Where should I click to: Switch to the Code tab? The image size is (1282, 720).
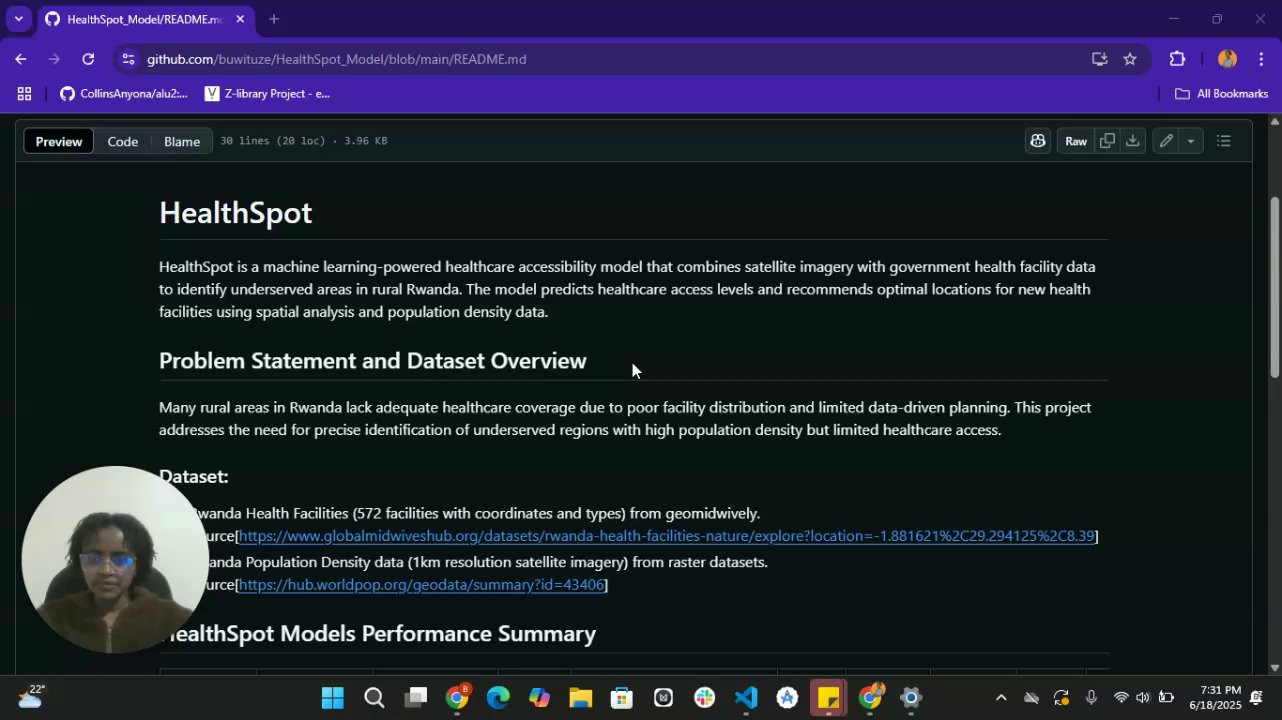123,141
